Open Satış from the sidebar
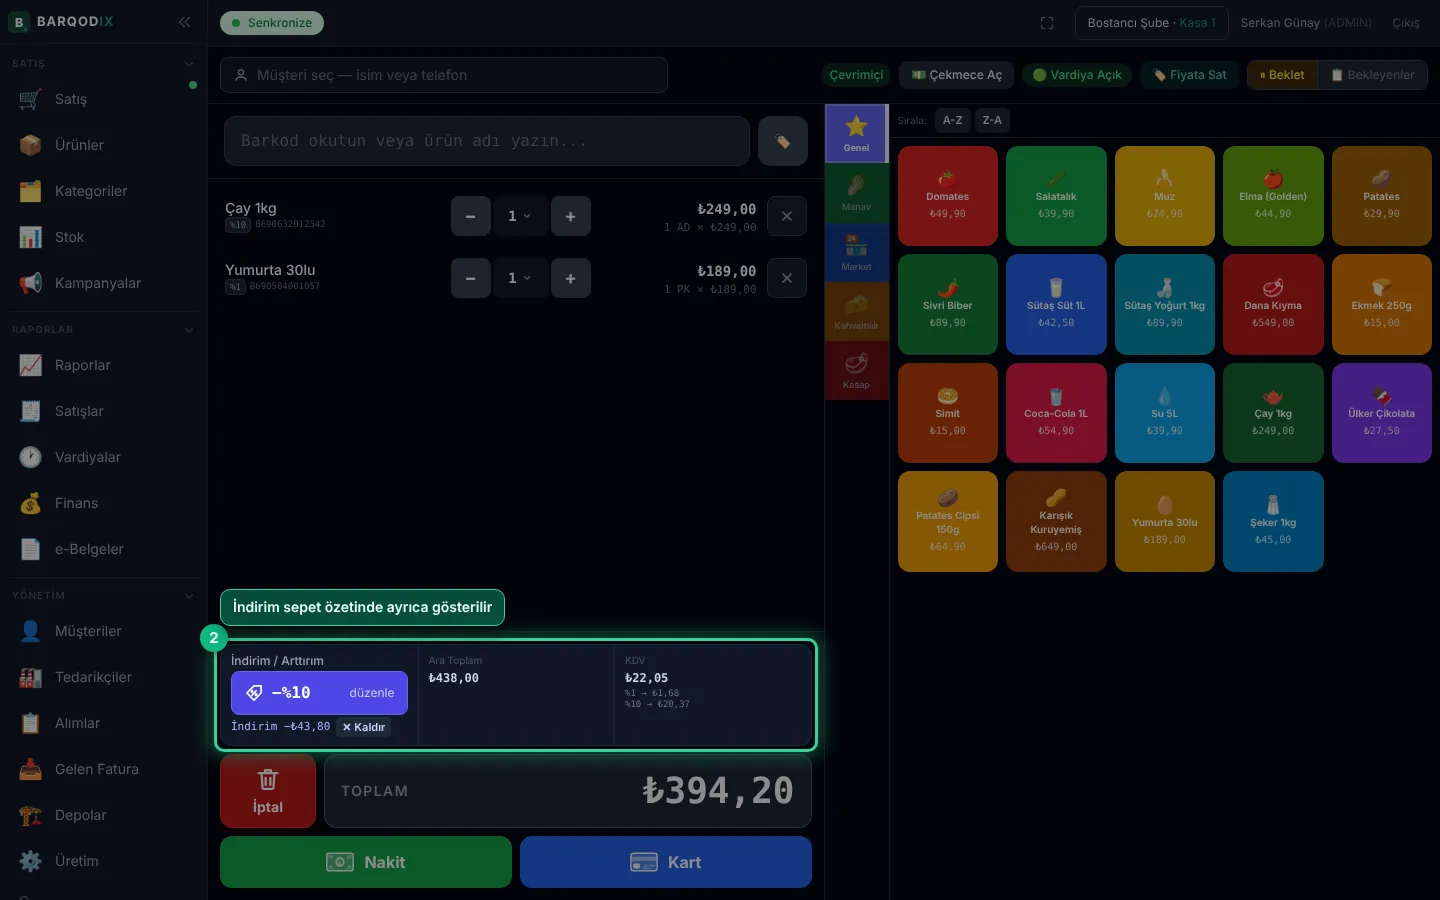 (x=103, y=99)
